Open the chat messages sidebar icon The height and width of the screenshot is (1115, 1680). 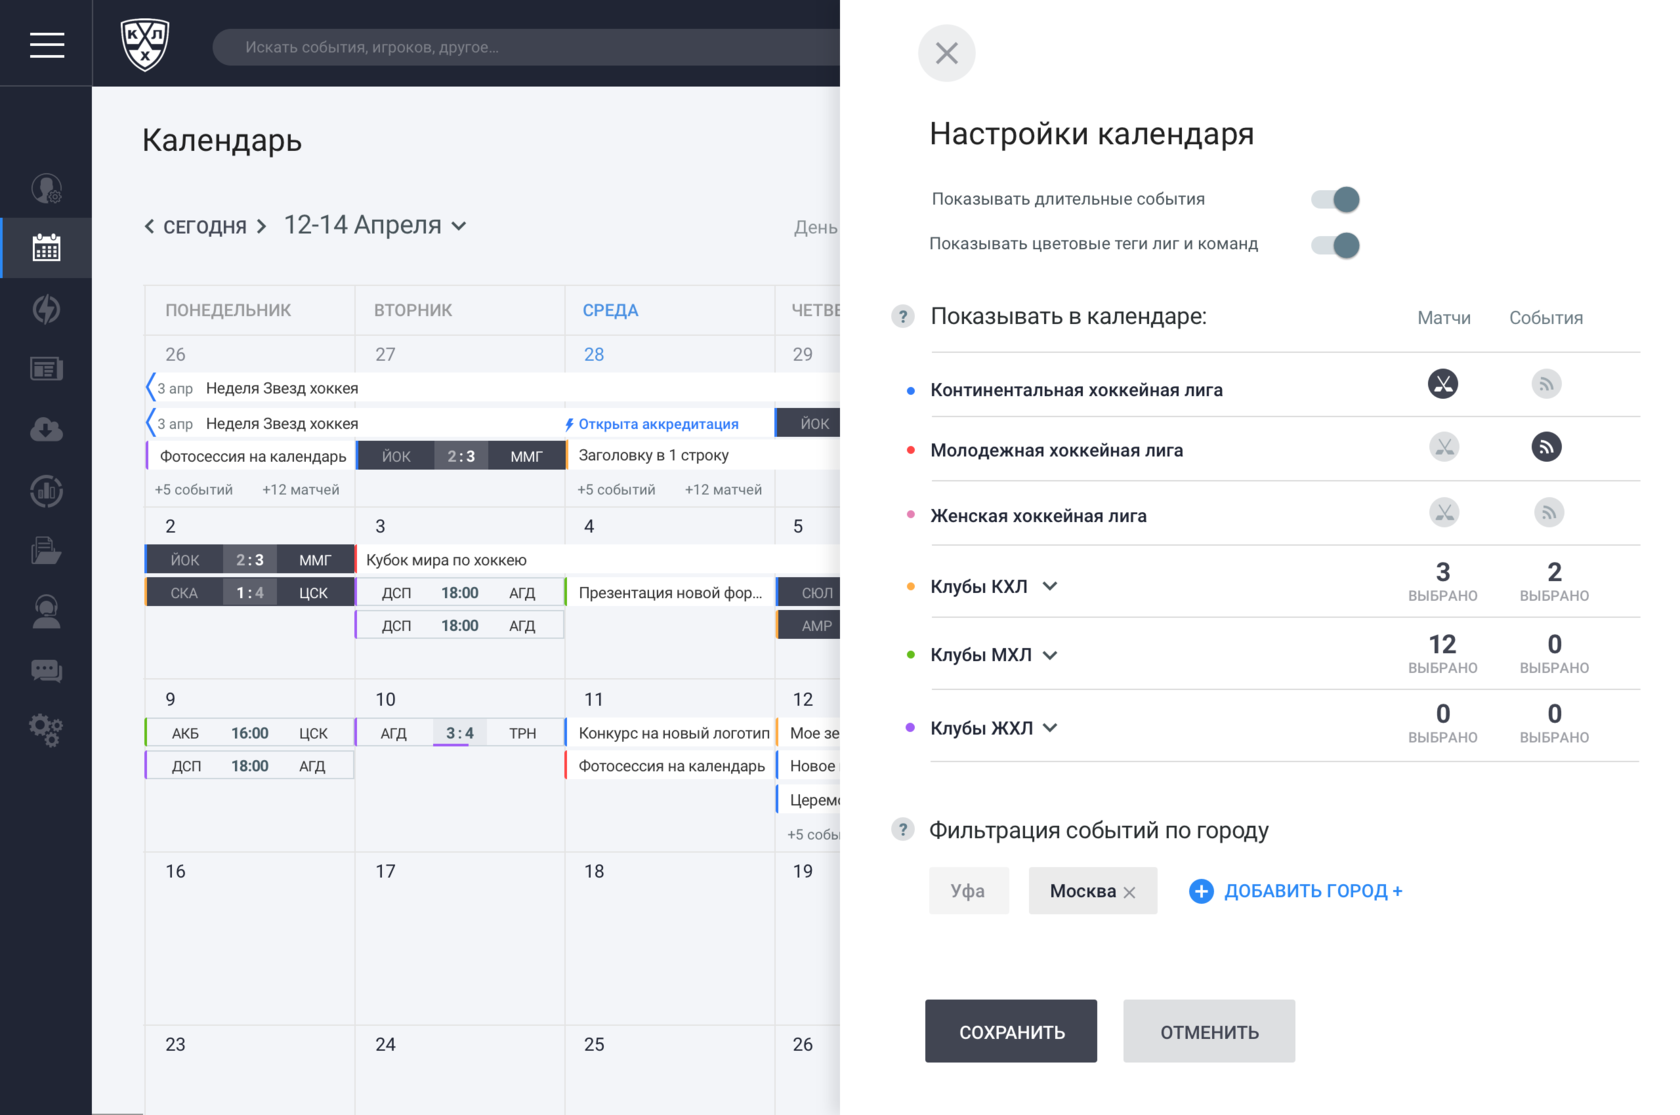click(46, 670)
